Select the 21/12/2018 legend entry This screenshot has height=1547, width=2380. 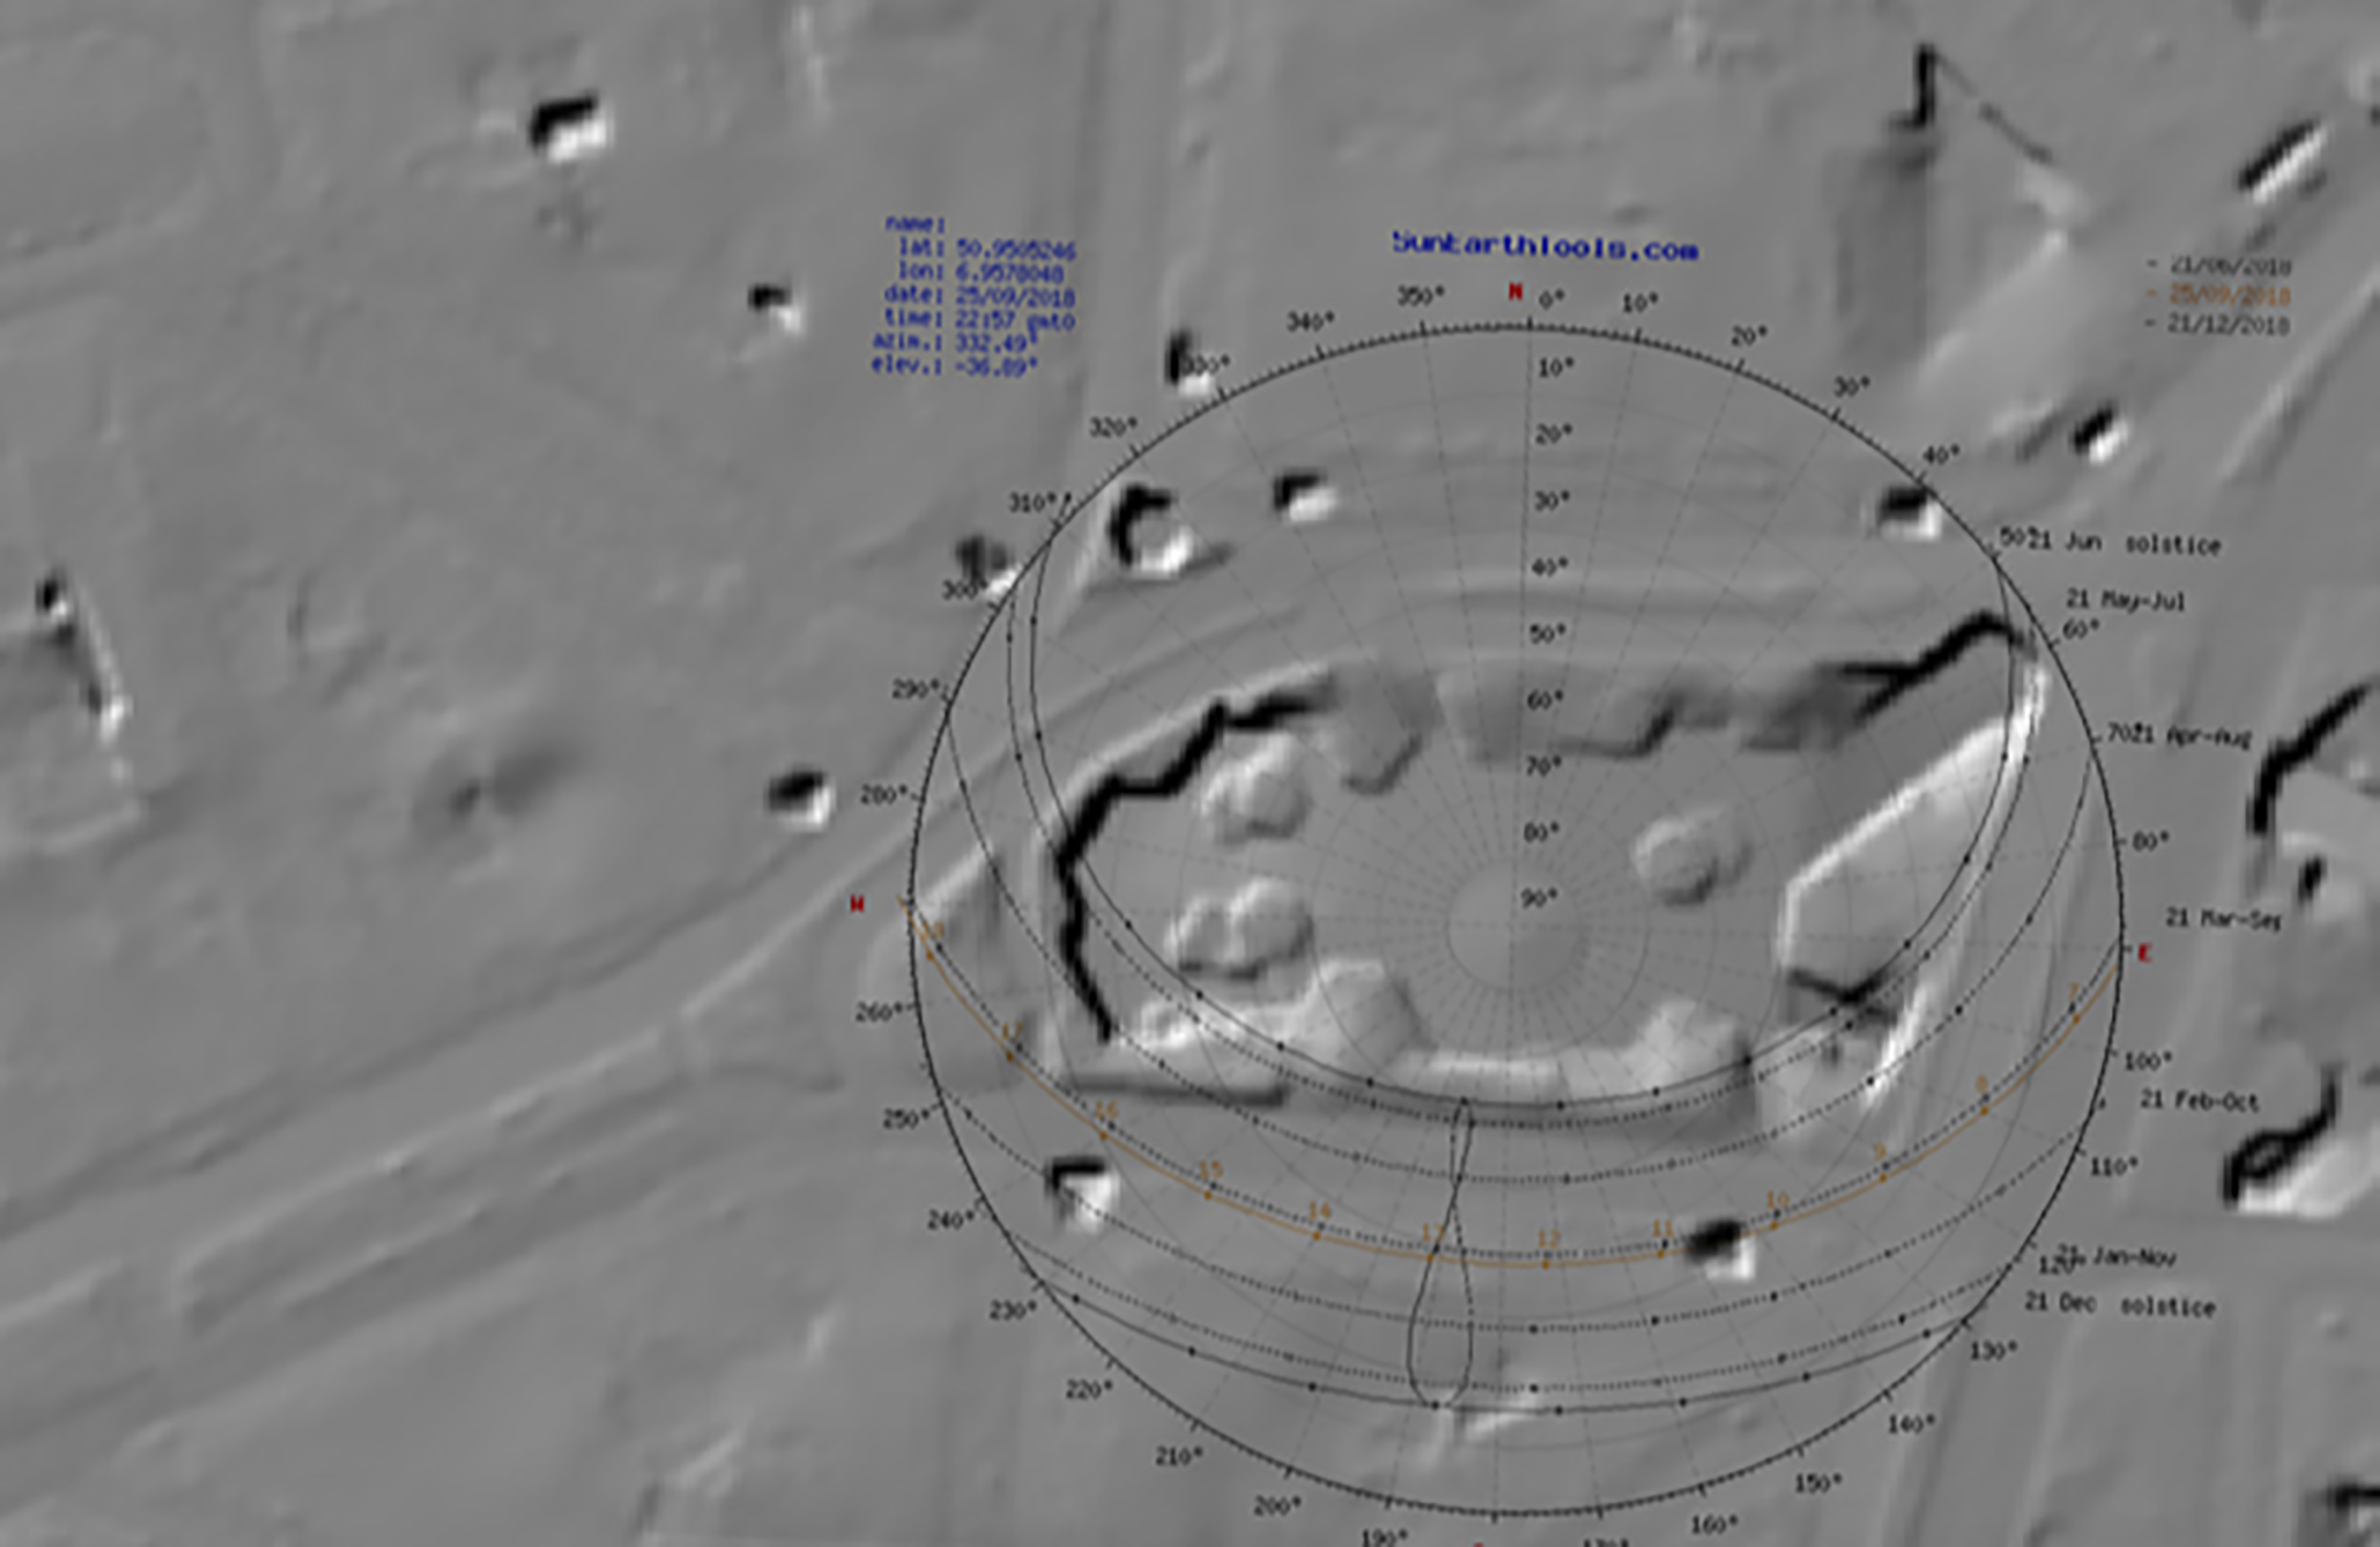click(x=2228, y=324)
